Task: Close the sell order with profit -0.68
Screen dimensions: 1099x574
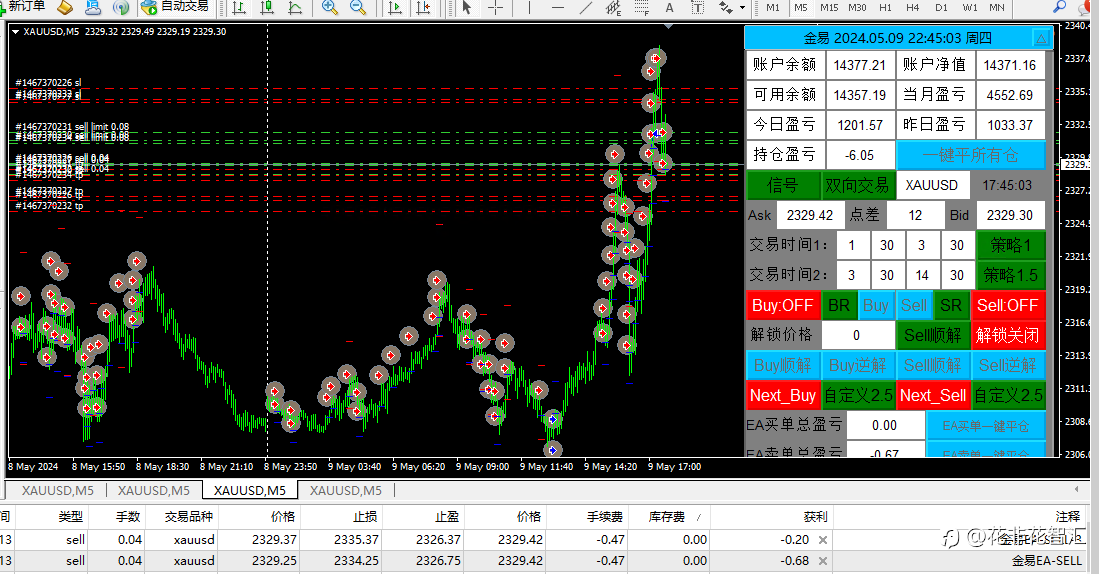Action: click(823, 561)
